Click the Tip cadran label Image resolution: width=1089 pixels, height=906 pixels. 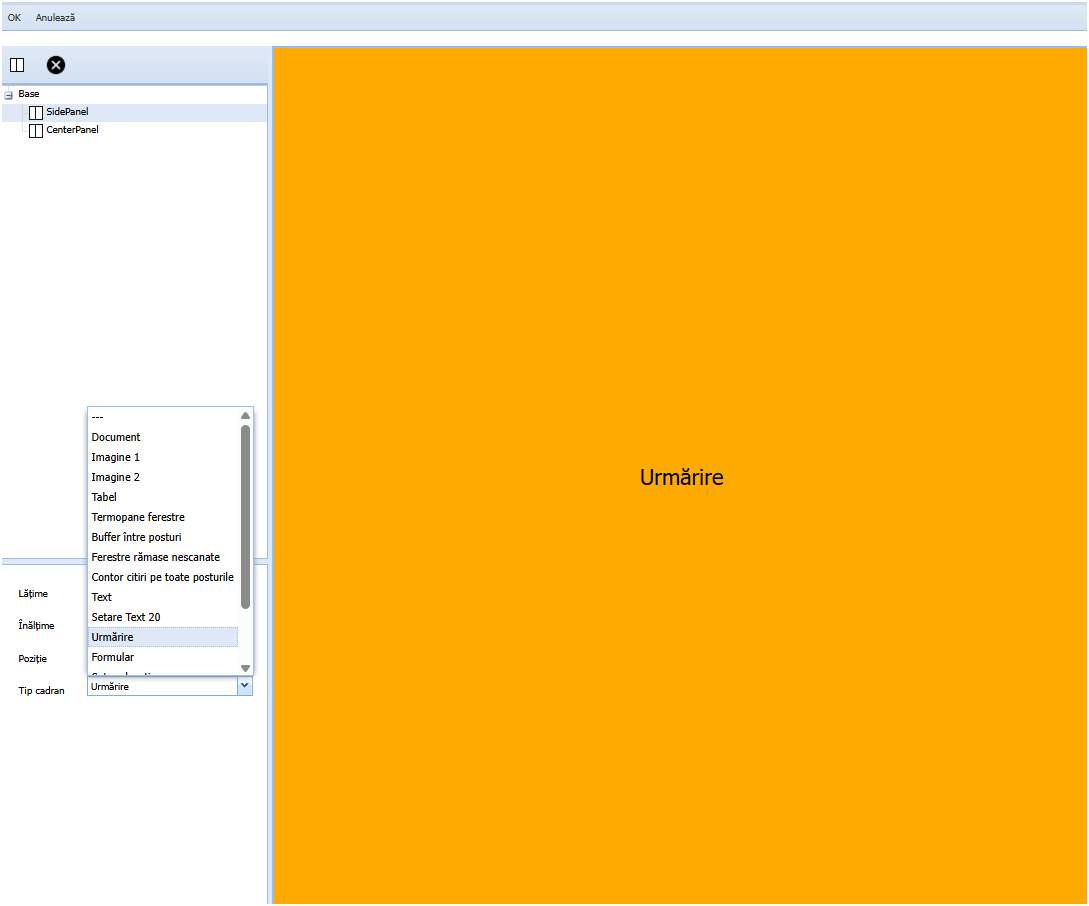pyautogui.click(x=42, y=691)
